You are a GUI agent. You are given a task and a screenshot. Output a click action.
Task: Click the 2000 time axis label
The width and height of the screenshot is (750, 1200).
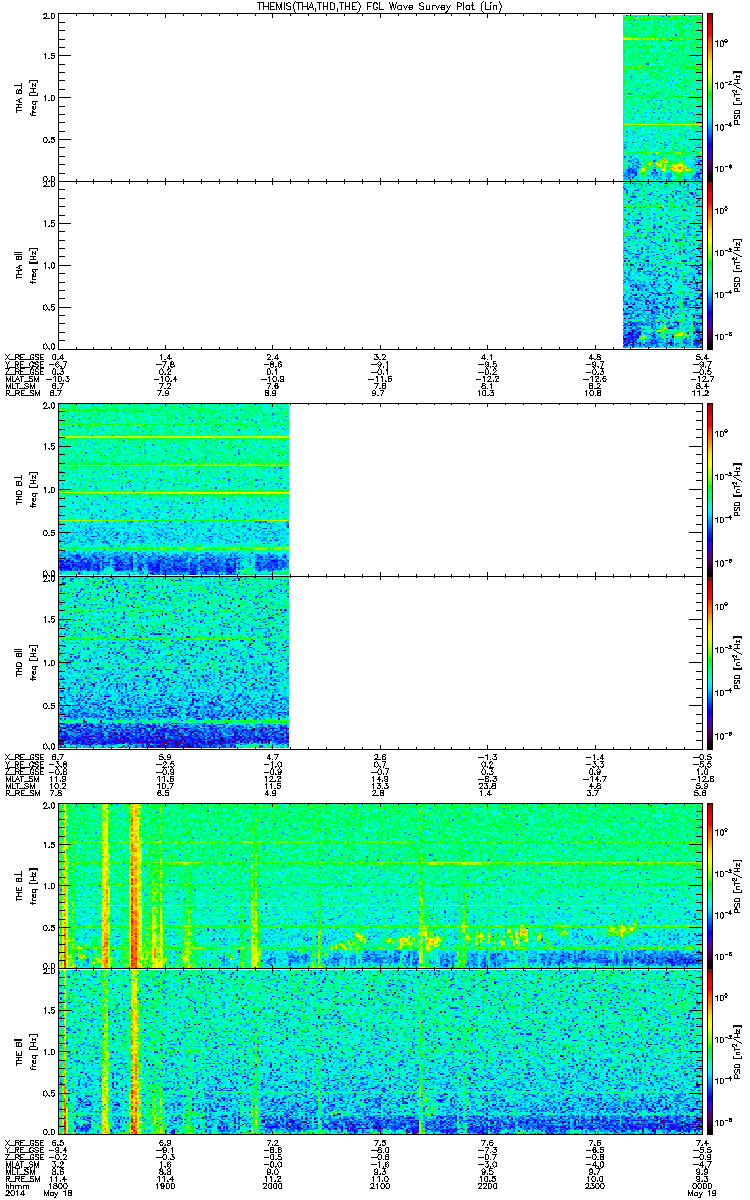point(272,1186)
